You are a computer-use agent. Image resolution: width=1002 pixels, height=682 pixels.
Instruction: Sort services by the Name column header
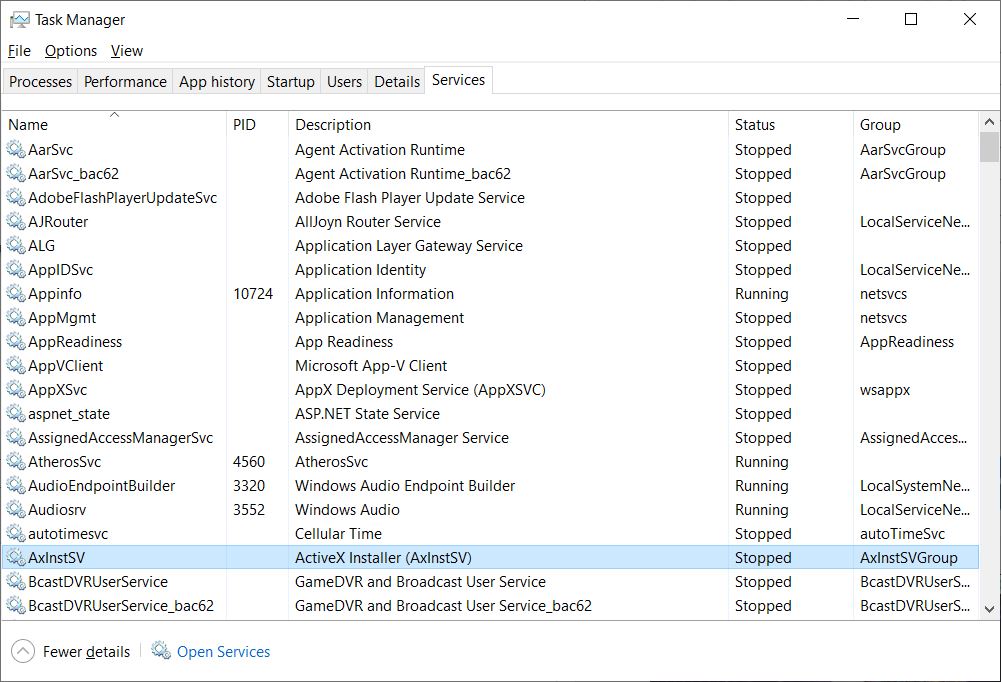point(28,125)
